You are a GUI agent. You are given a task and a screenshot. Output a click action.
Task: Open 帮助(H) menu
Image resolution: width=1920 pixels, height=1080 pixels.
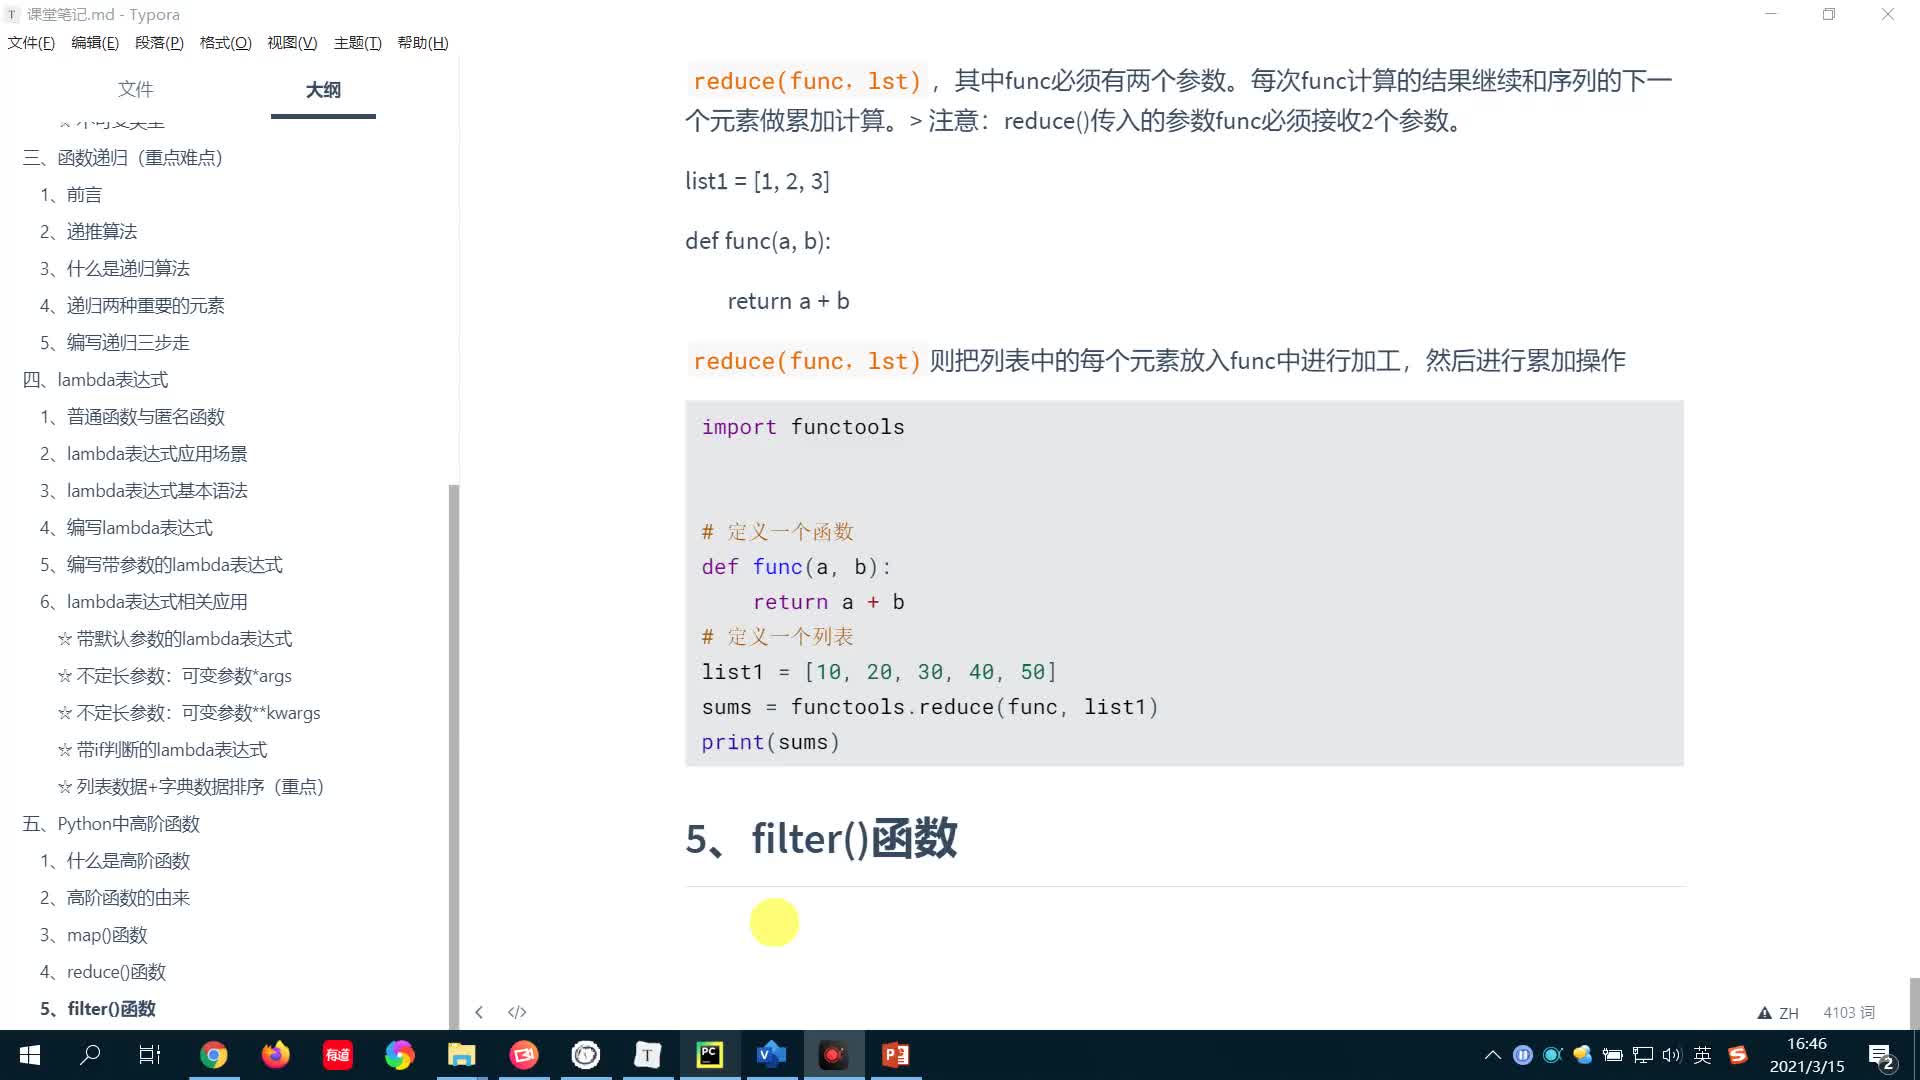(423, 43)
